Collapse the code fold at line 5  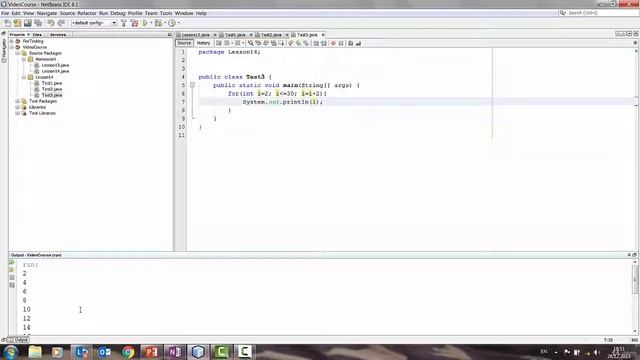point(192,85)
